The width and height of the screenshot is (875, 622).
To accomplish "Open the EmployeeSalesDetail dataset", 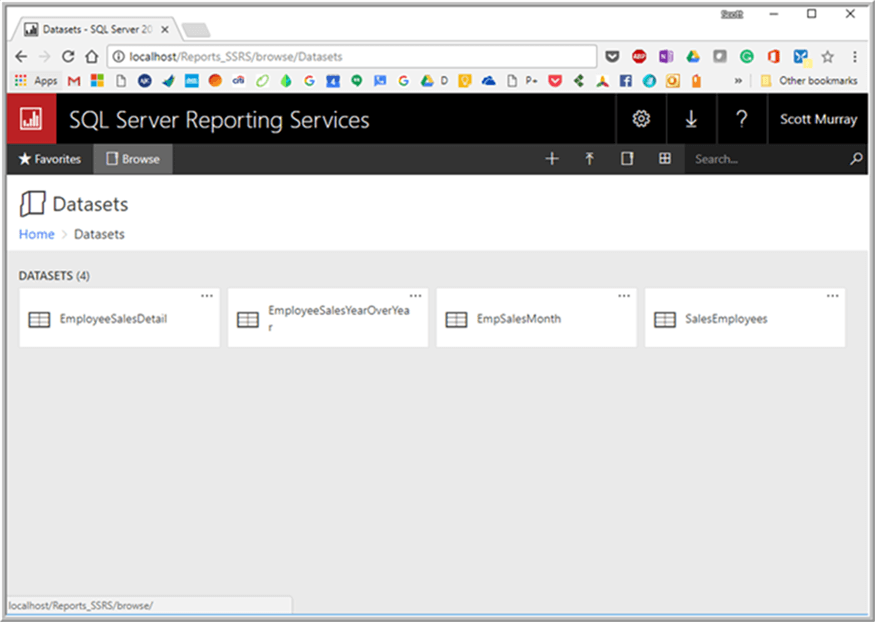I will [119, 318].
